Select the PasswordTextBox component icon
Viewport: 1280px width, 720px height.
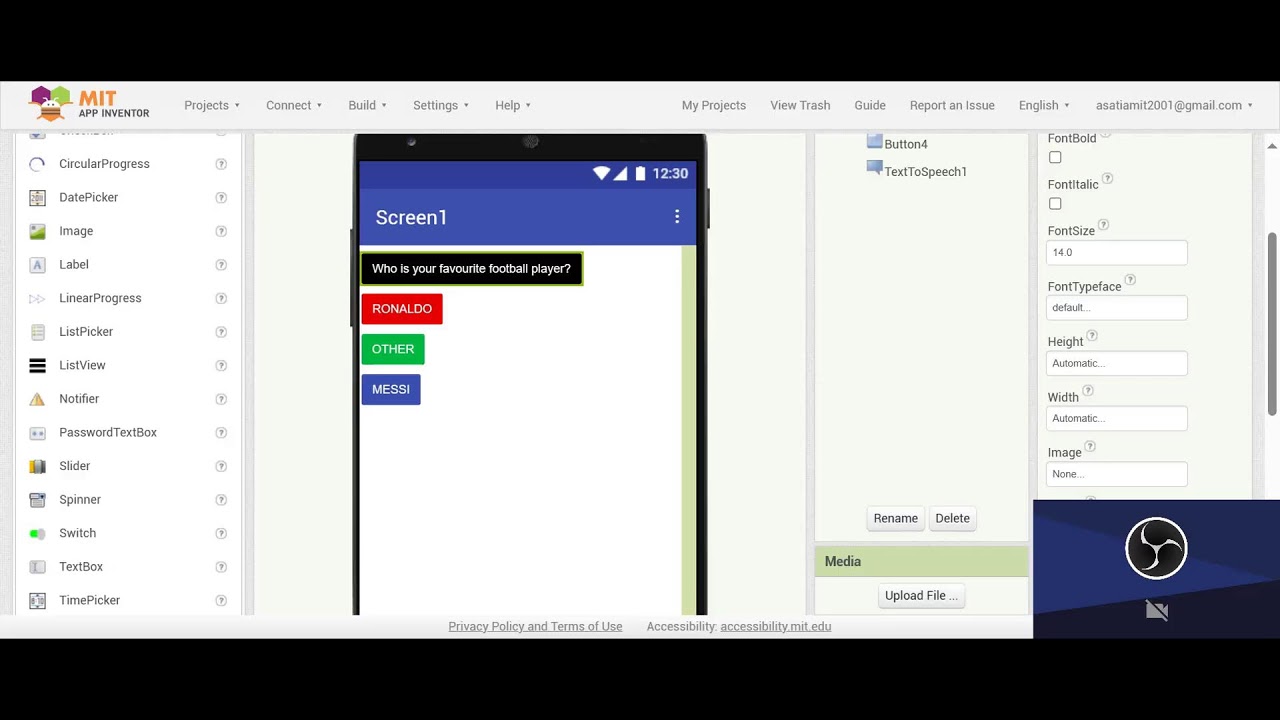[x=37, y=433]
